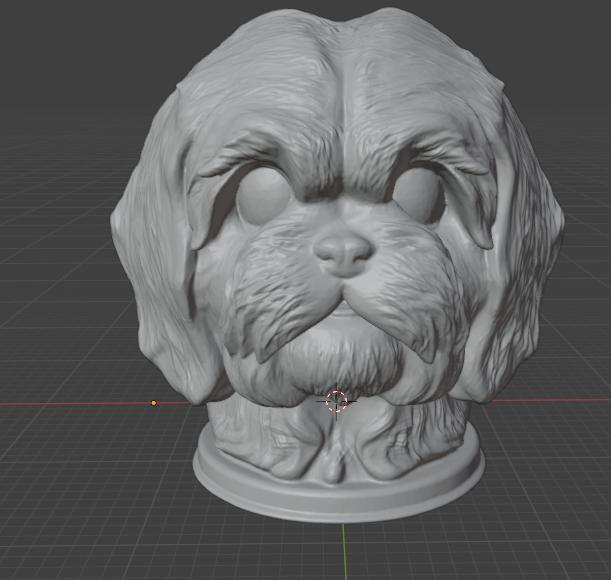This screenshot has height=580, width=611.
Task: Click the red-white 3D cursor under the chin
Action: (336, 401)
